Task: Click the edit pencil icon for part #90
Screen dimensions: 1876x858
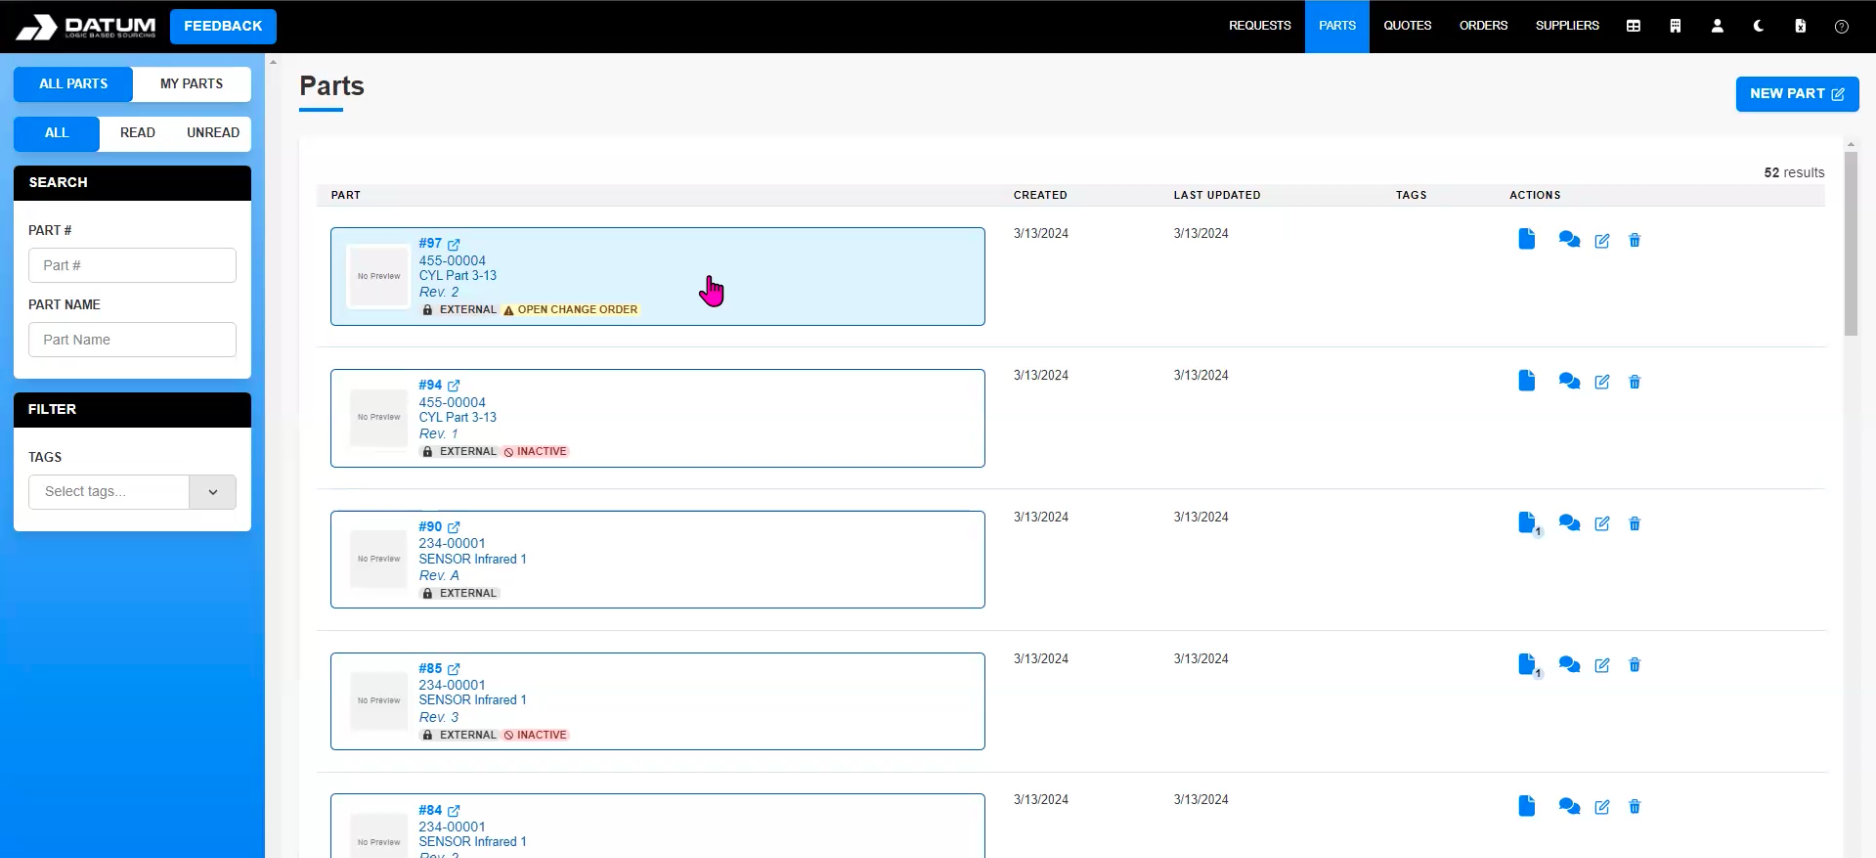Action: (x=1601, y=524)
